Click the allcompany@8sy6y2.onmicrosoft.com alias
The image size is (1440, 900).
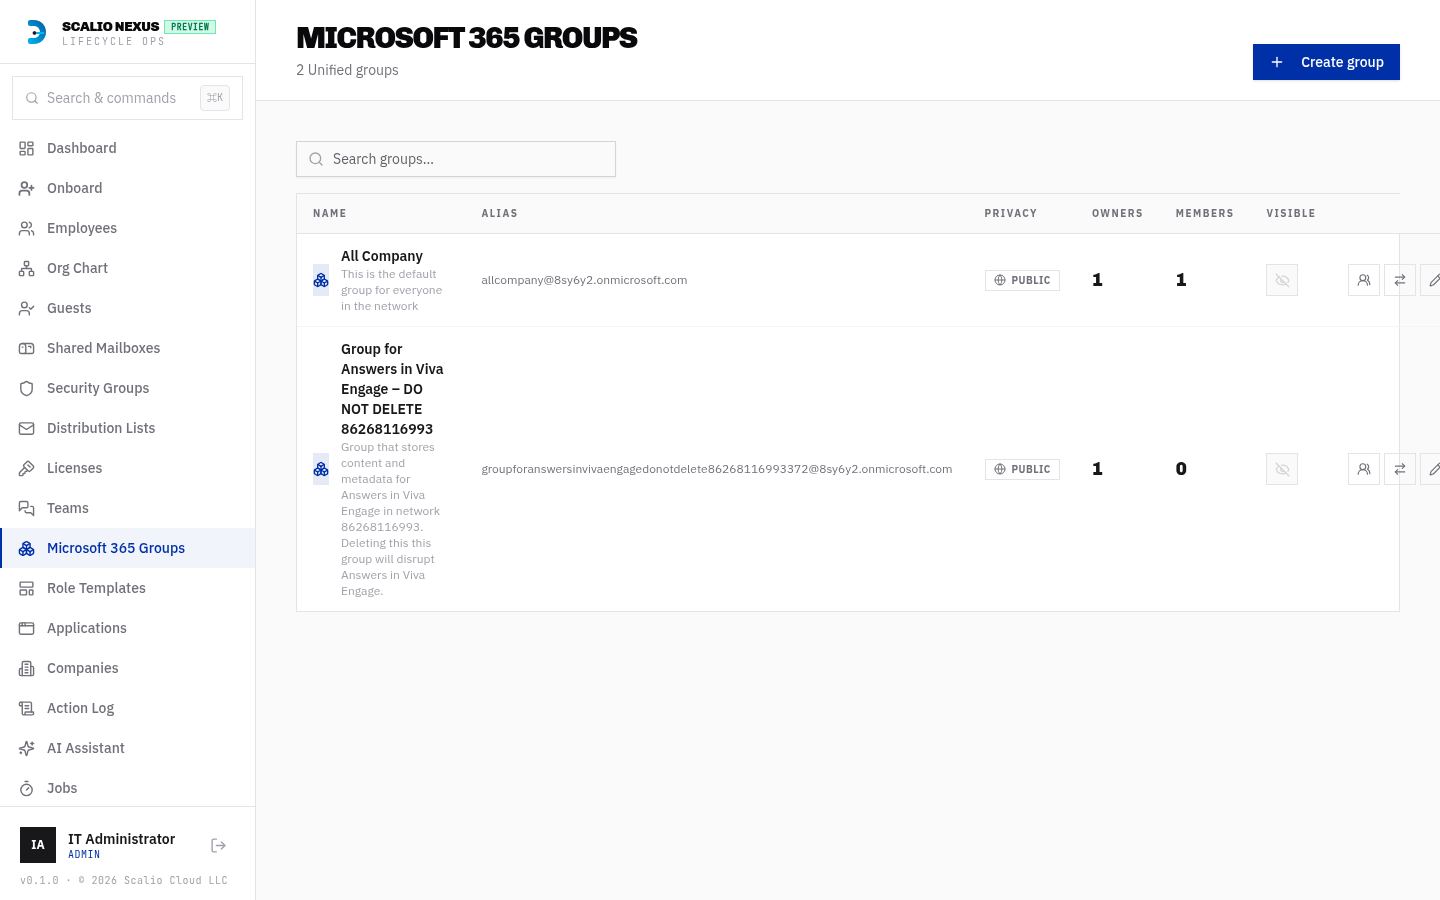click(x=584, y=280)
